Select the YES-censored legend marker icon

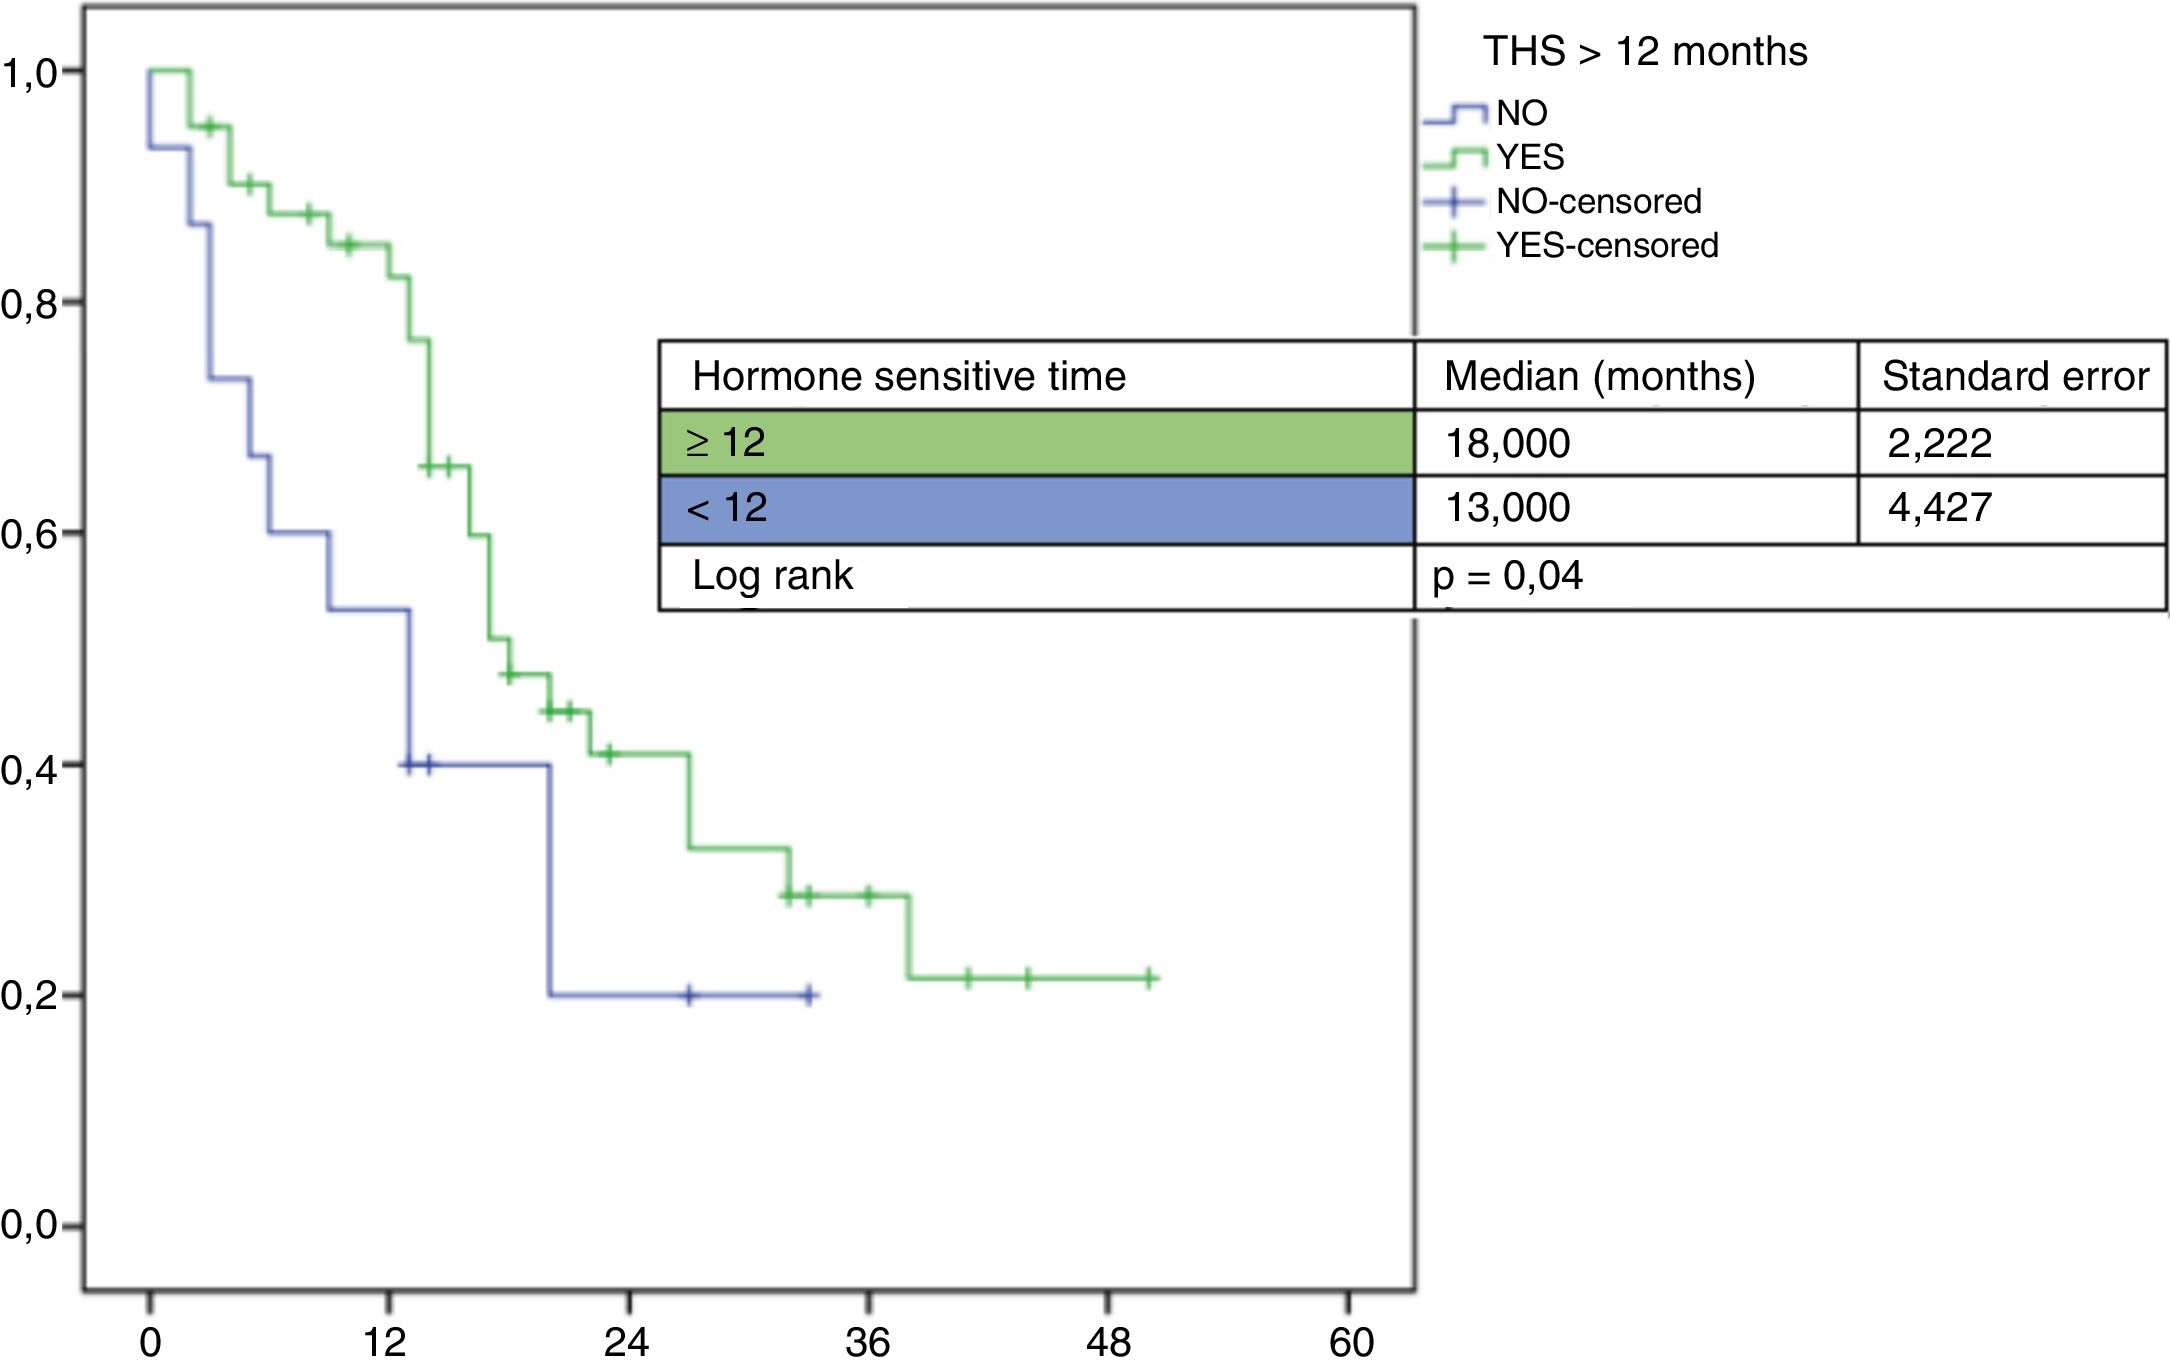[1454, 246]
